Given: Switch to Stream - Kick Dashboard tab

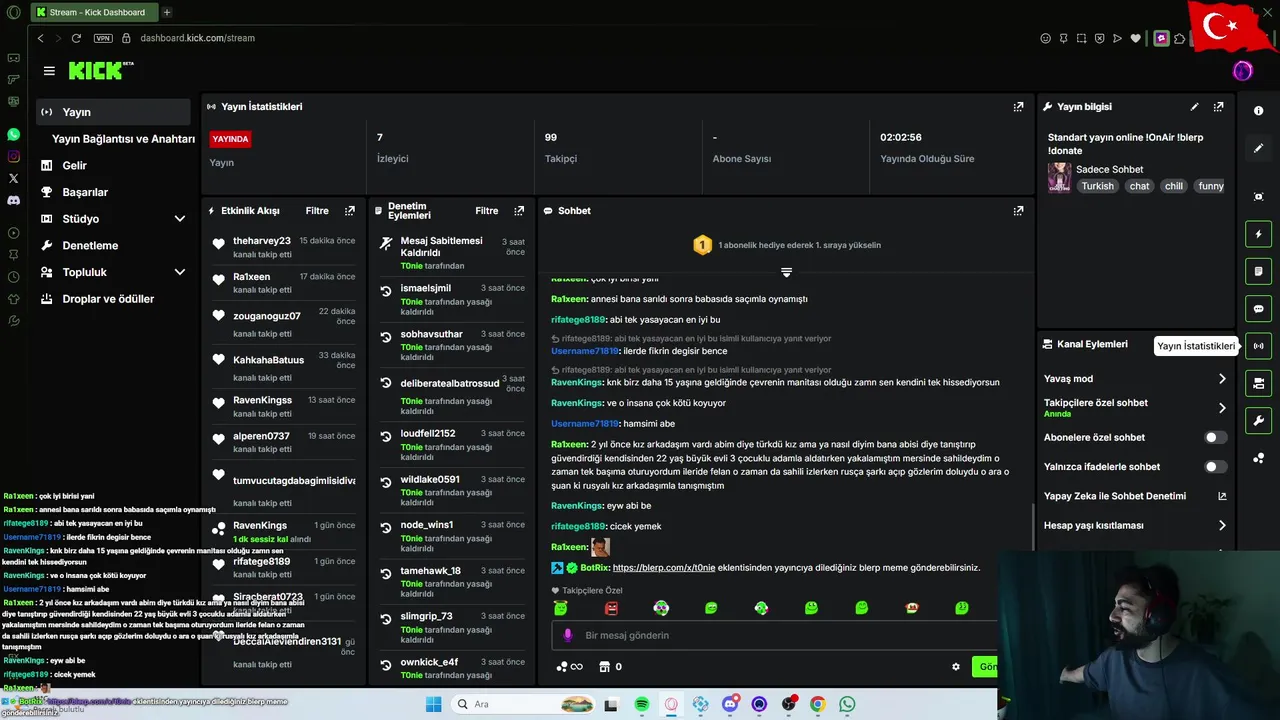Looking at the screenshot, I should click(93, 12).
